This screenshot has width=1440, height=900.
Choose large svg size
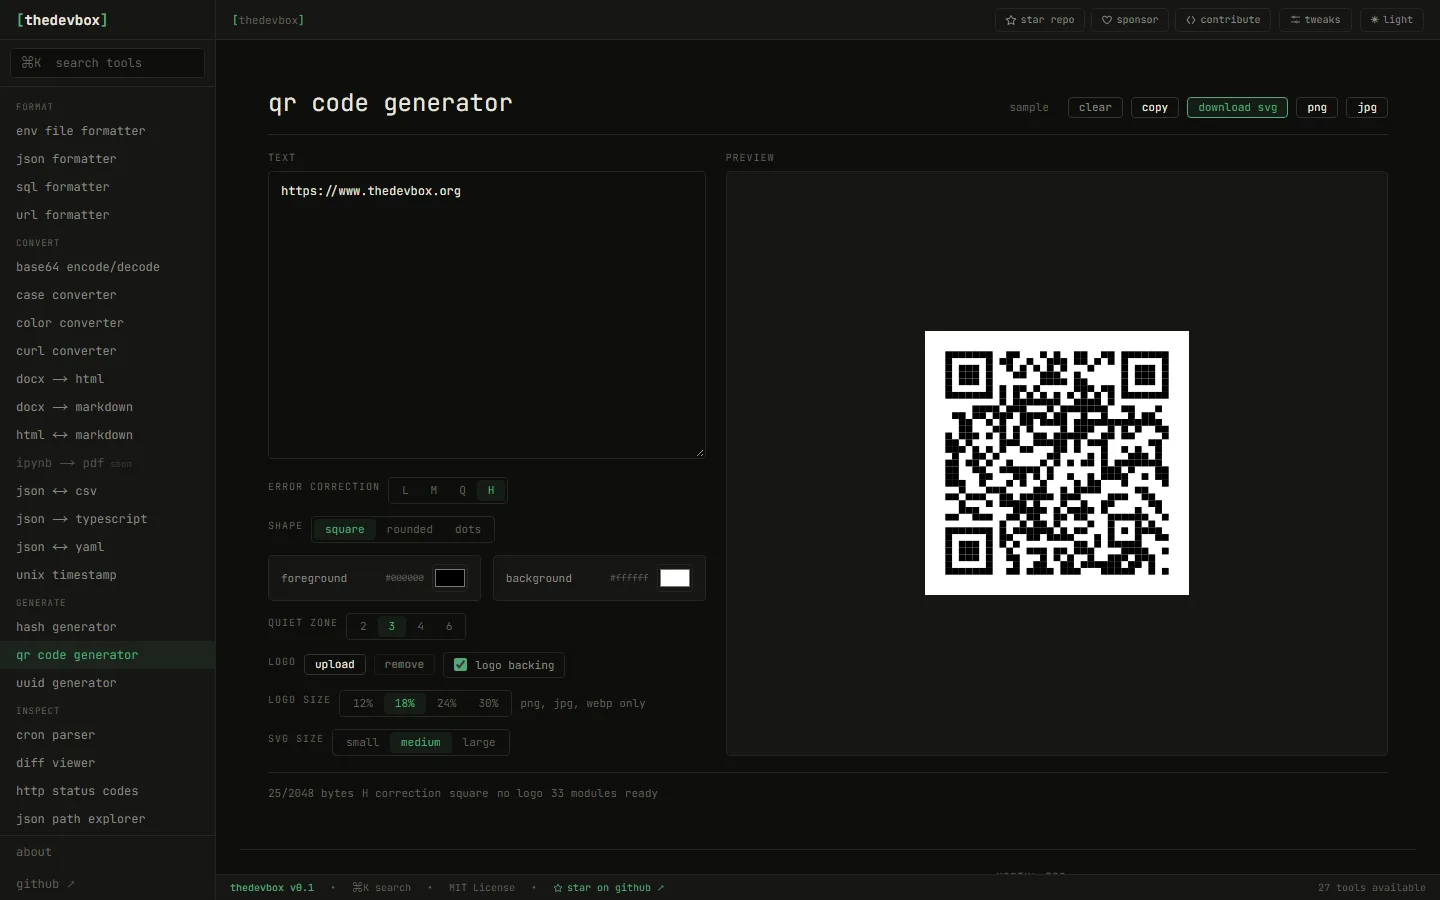click(x=479, y=742)
